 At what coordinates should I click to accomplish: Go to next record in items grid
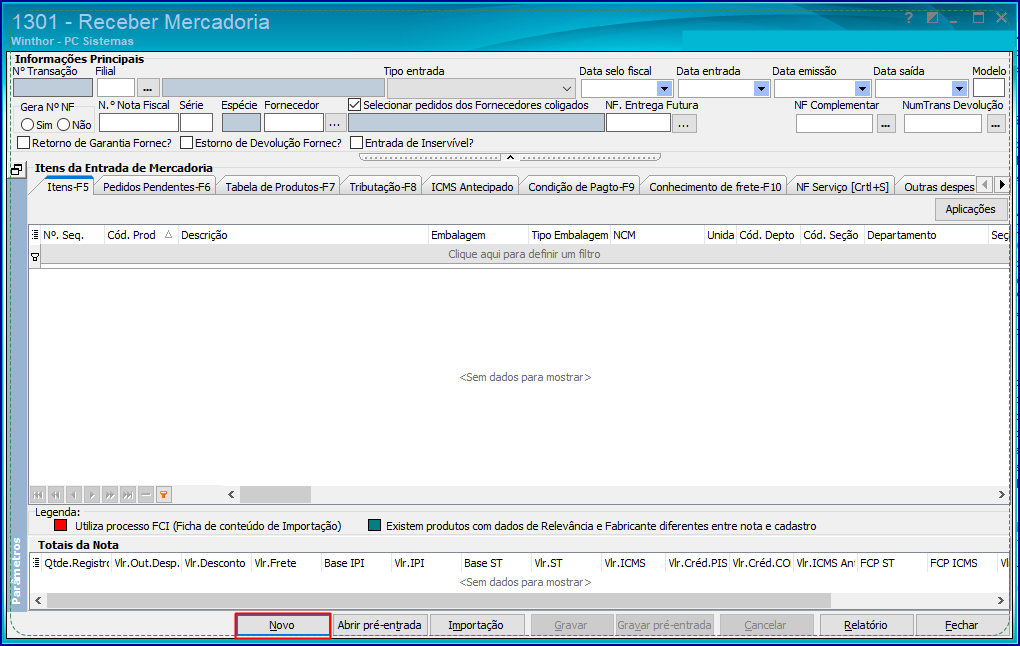click(92, 495)
